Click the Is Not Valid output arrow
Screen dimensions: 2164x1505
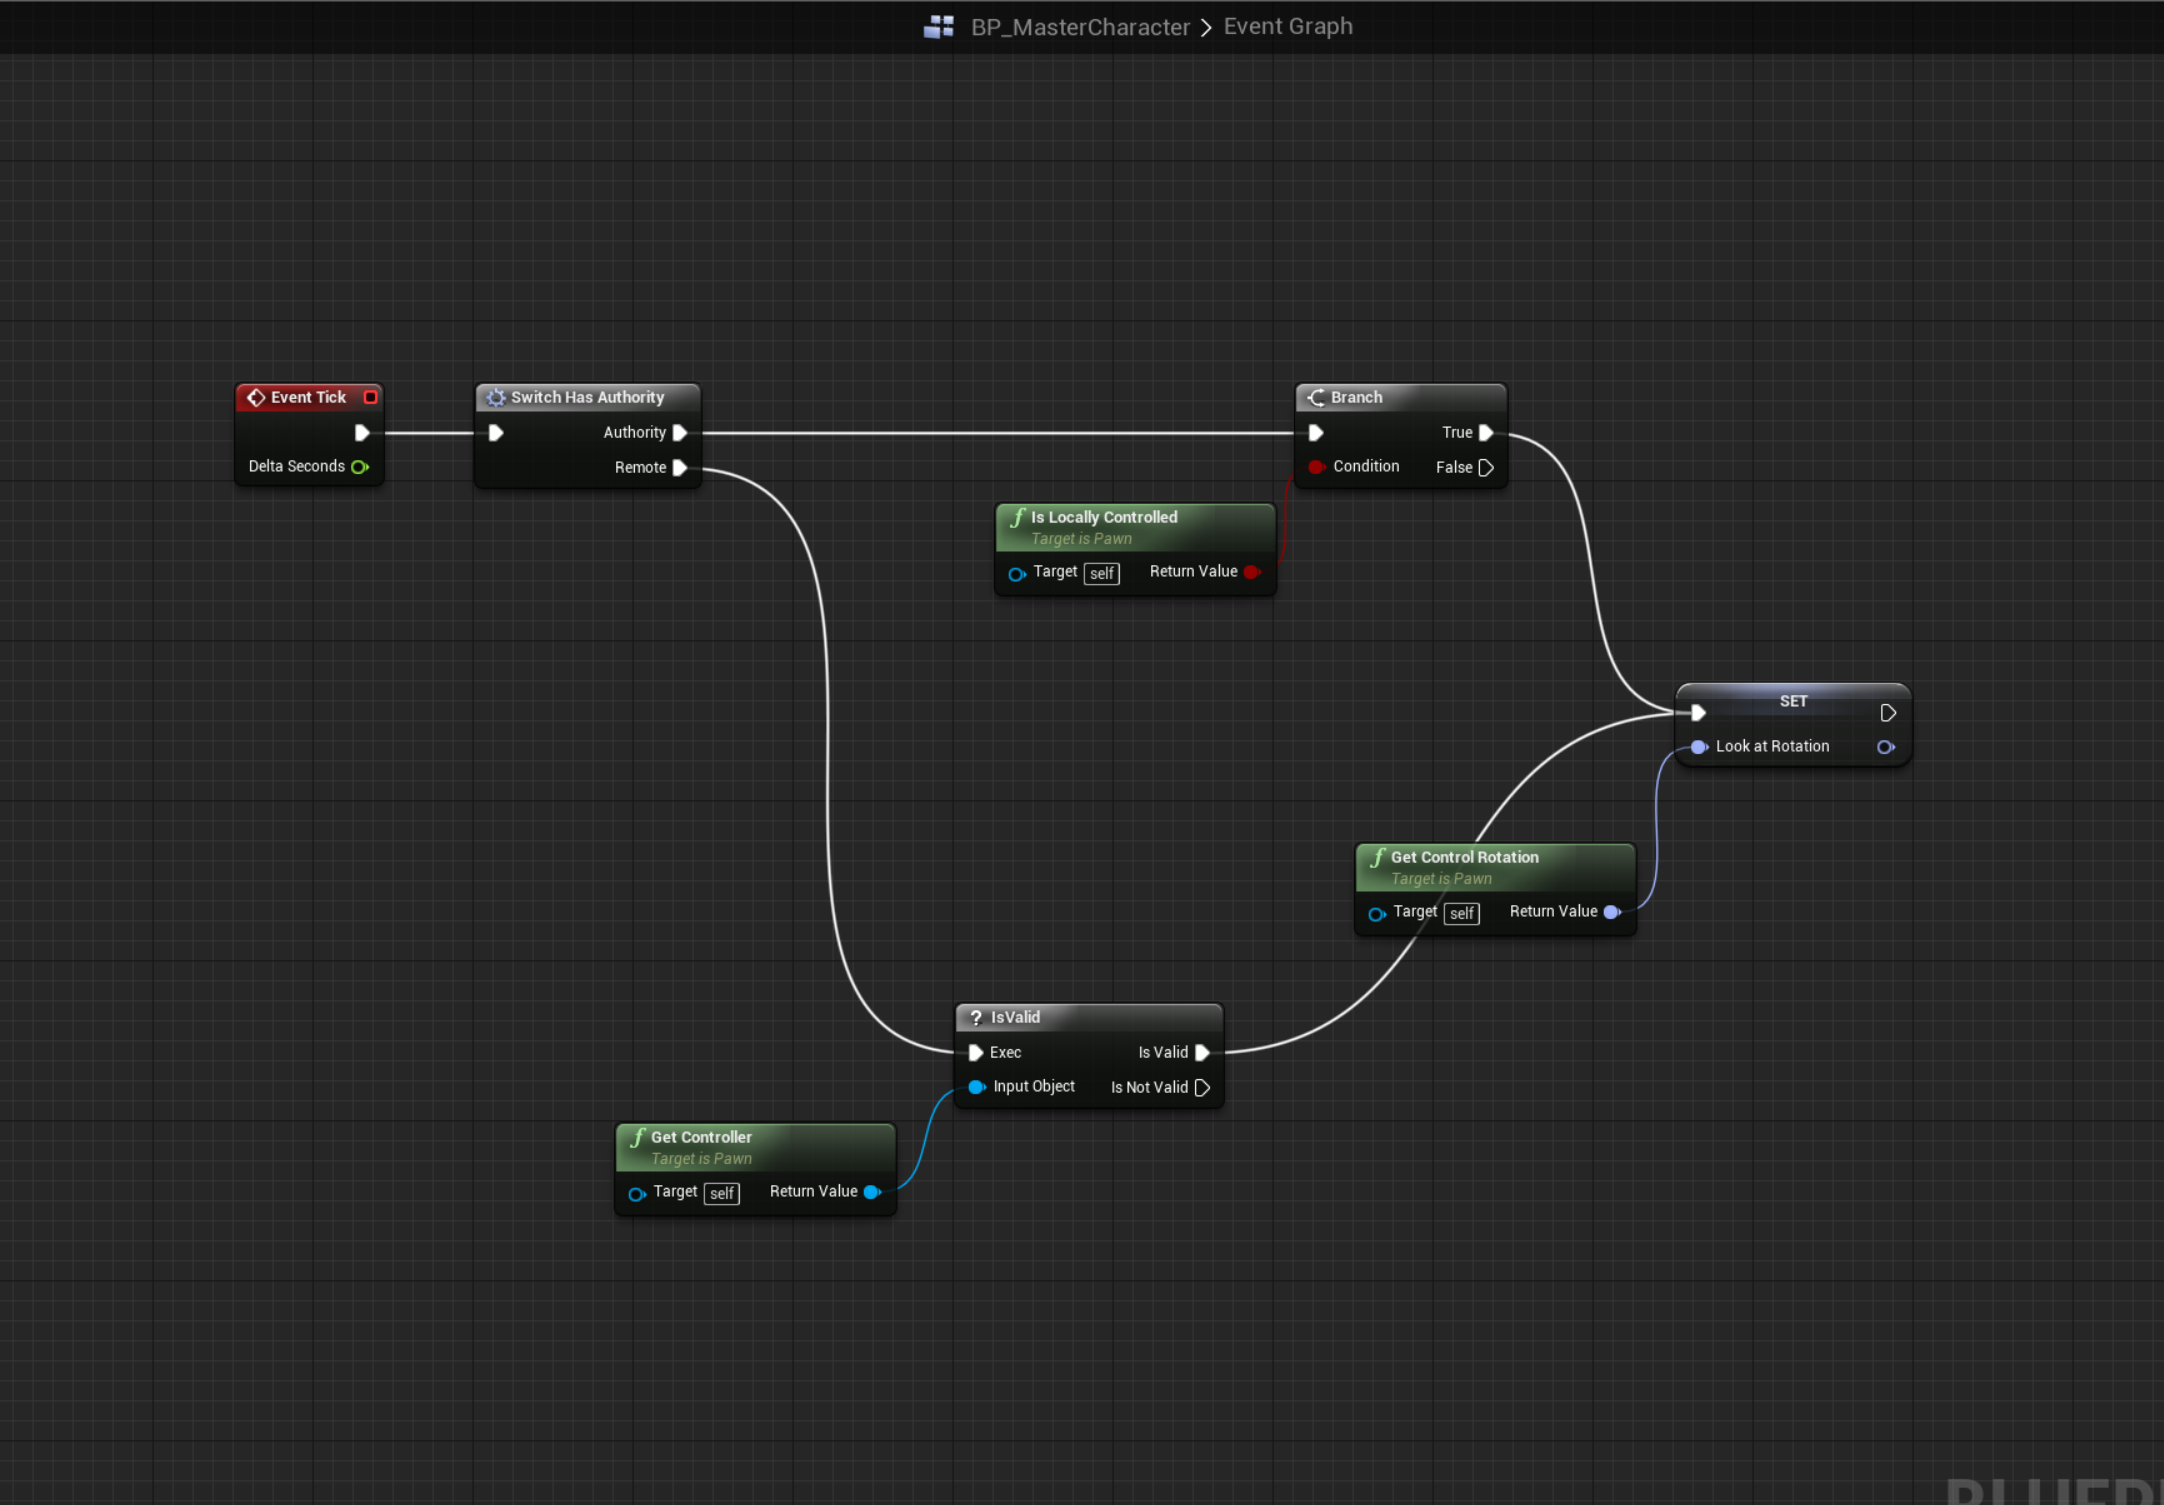coord(1202,1087)
